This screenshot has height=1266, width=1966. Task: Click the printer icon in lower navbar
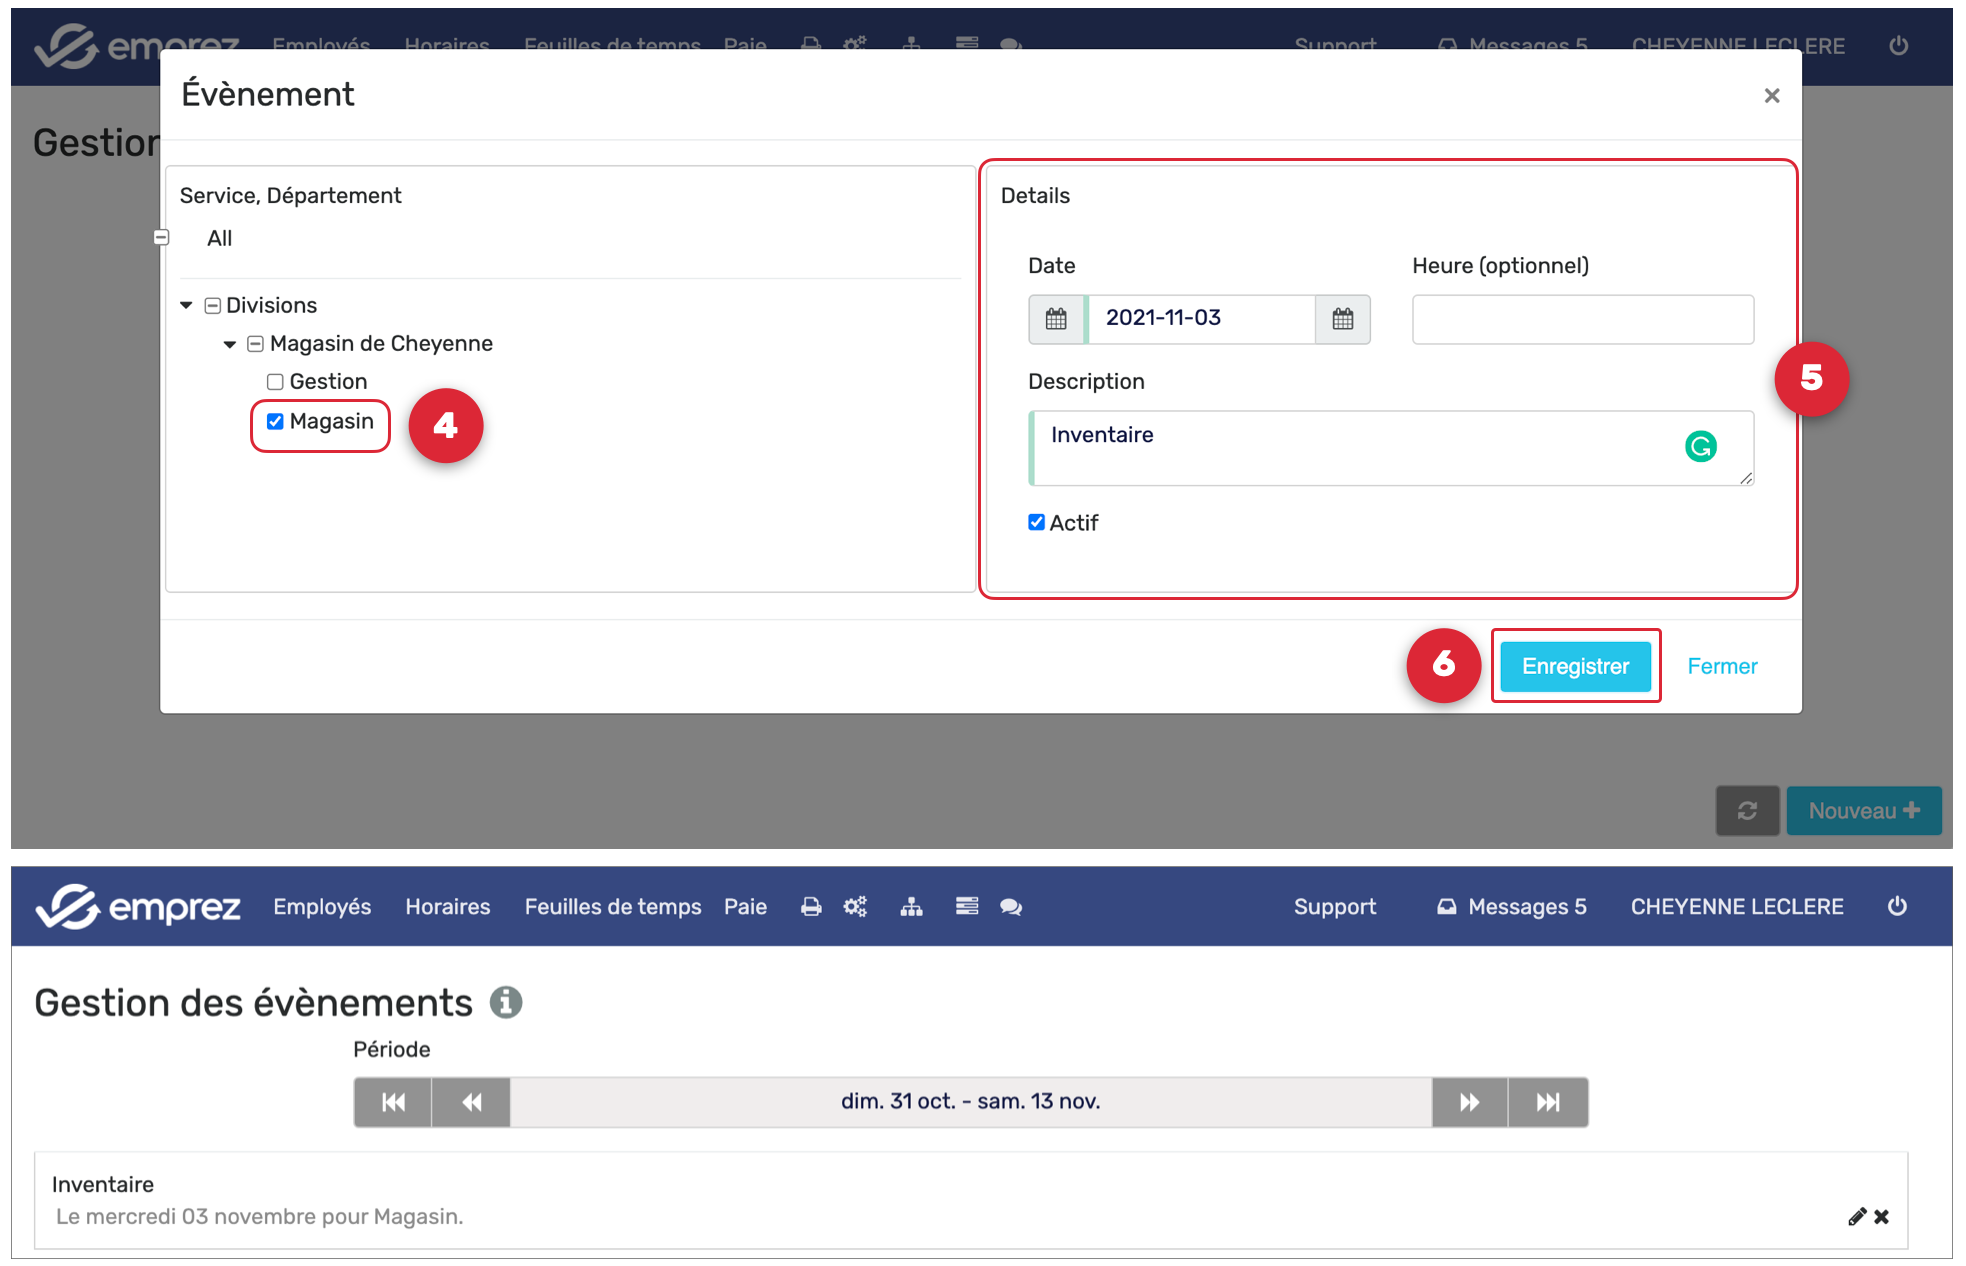click(811, 907)
